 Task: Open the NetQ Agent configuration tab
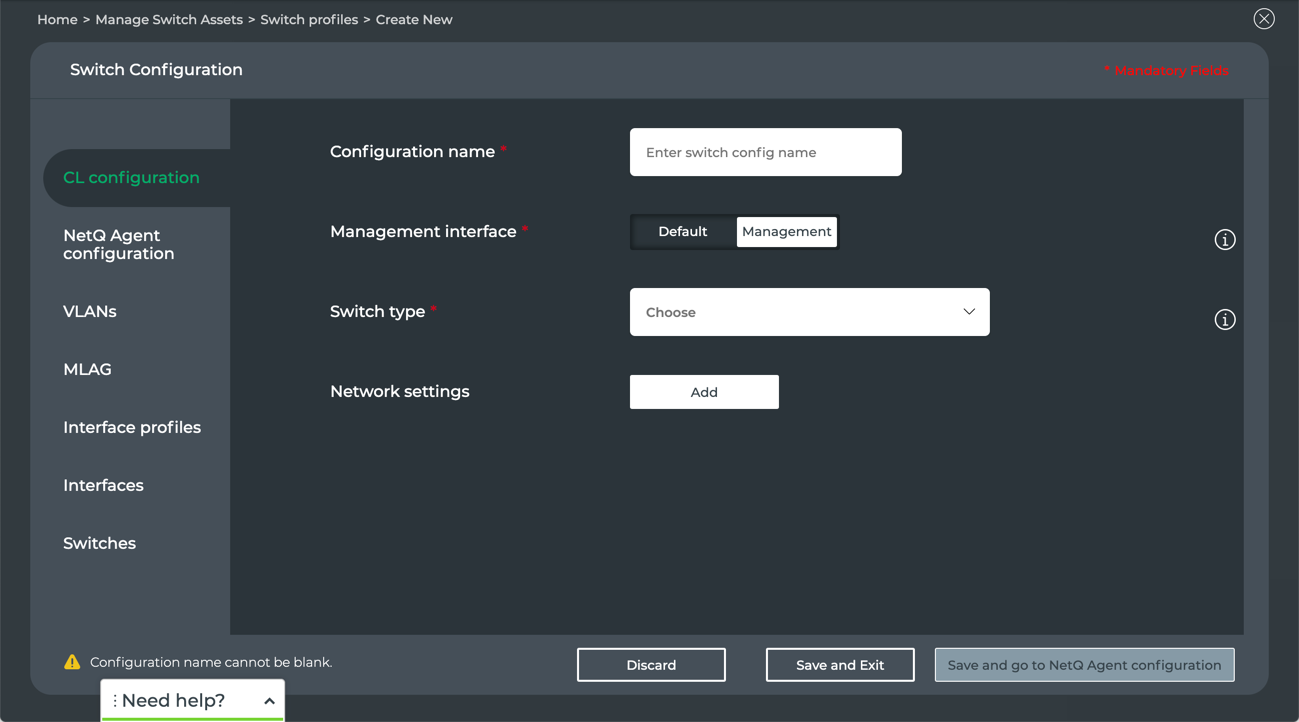click(x=118, y=245)
